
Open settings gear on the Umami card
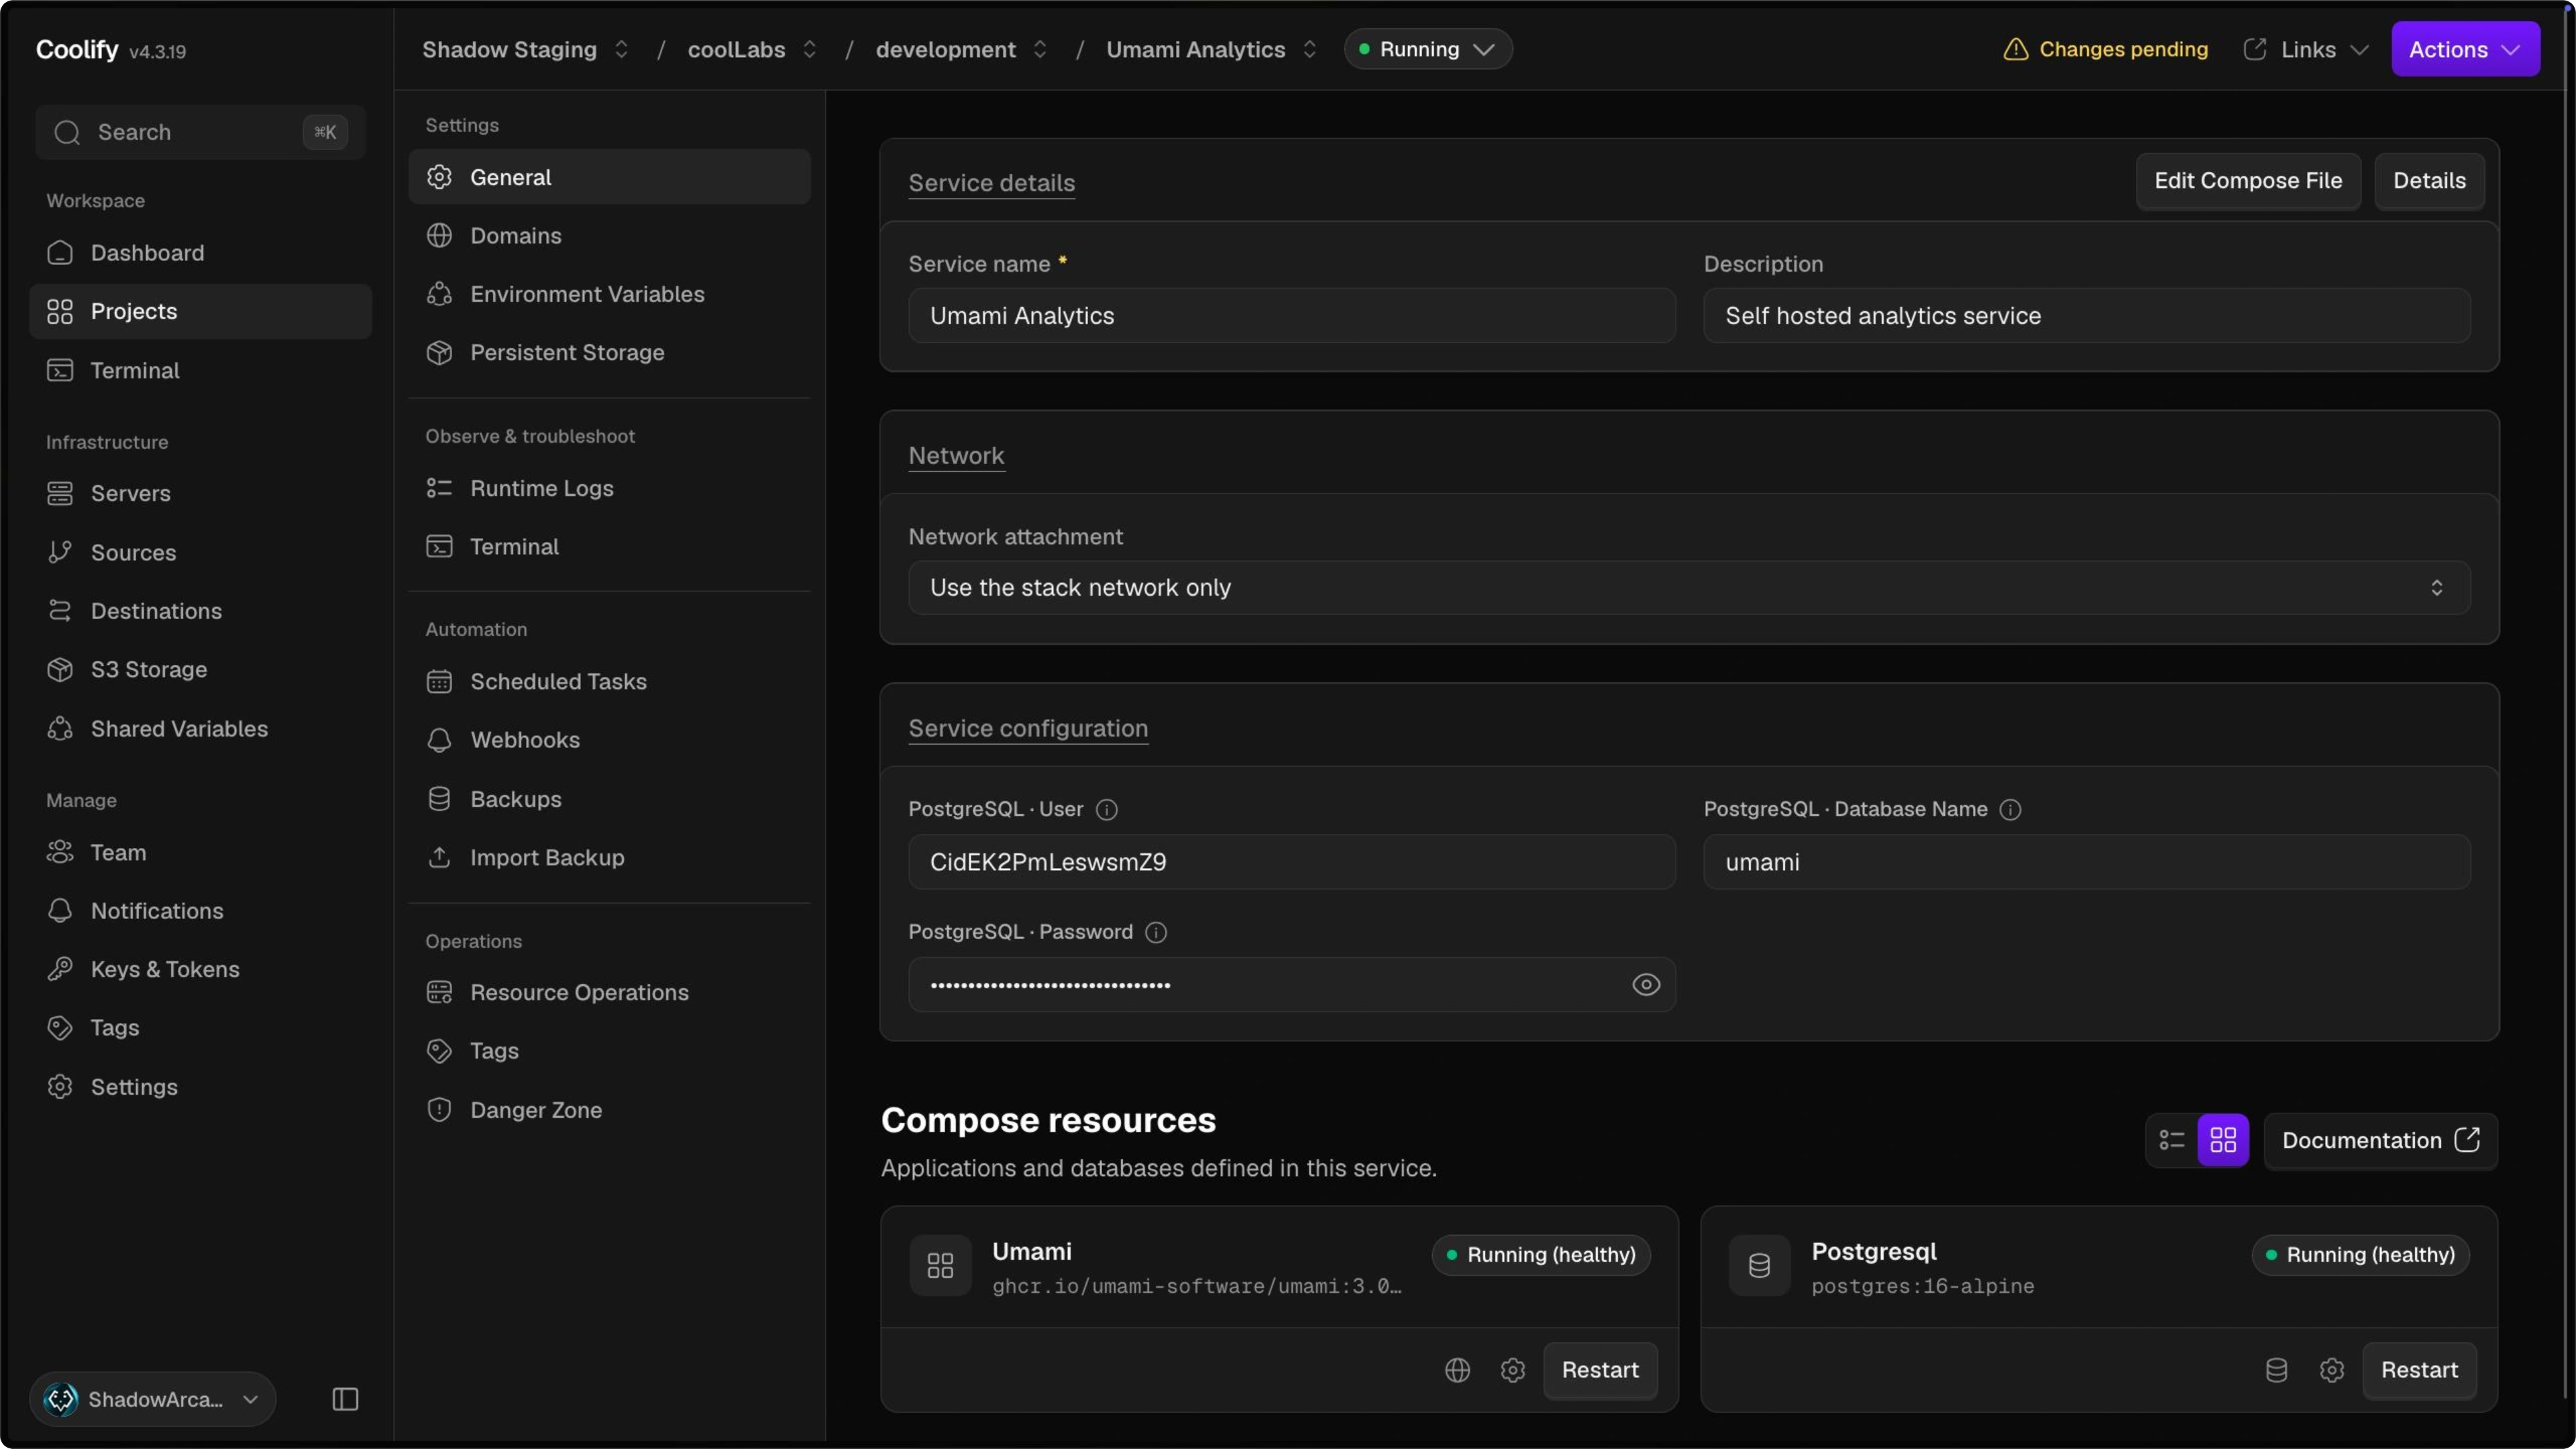pos(1512,1370)
